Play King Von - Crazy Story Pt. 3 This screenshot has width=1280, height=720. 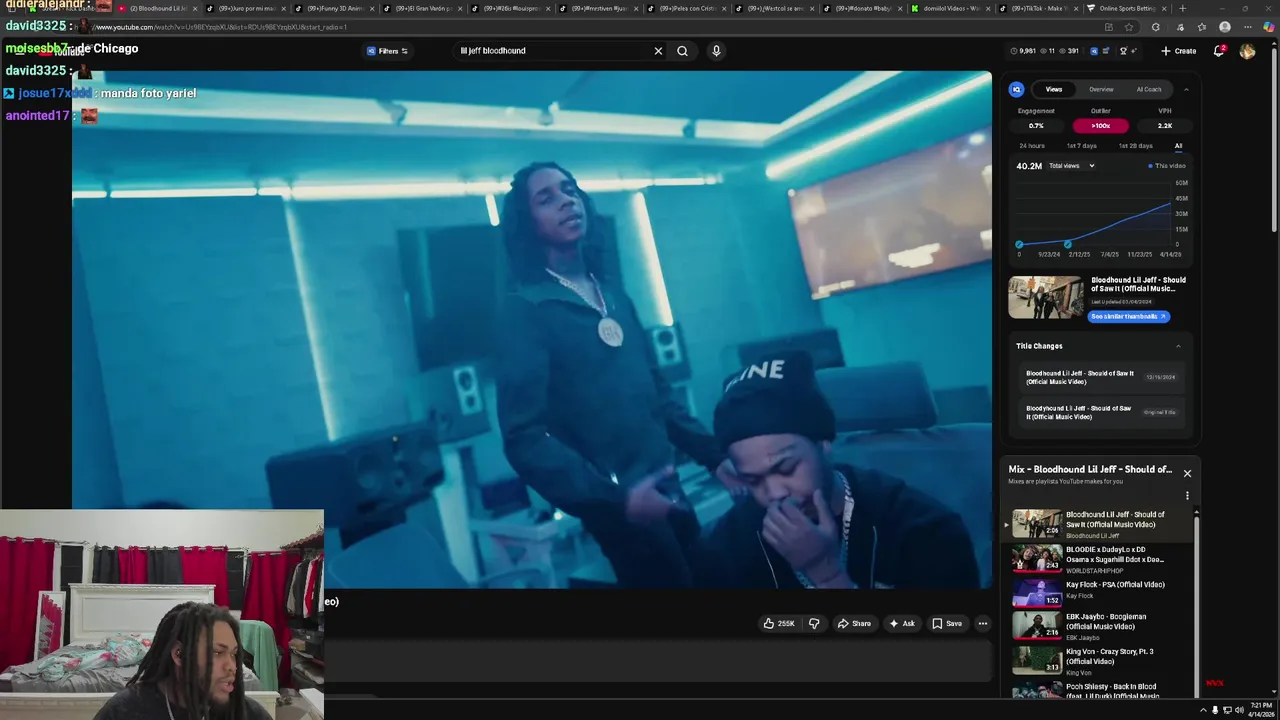click(x=1098, y=660)
